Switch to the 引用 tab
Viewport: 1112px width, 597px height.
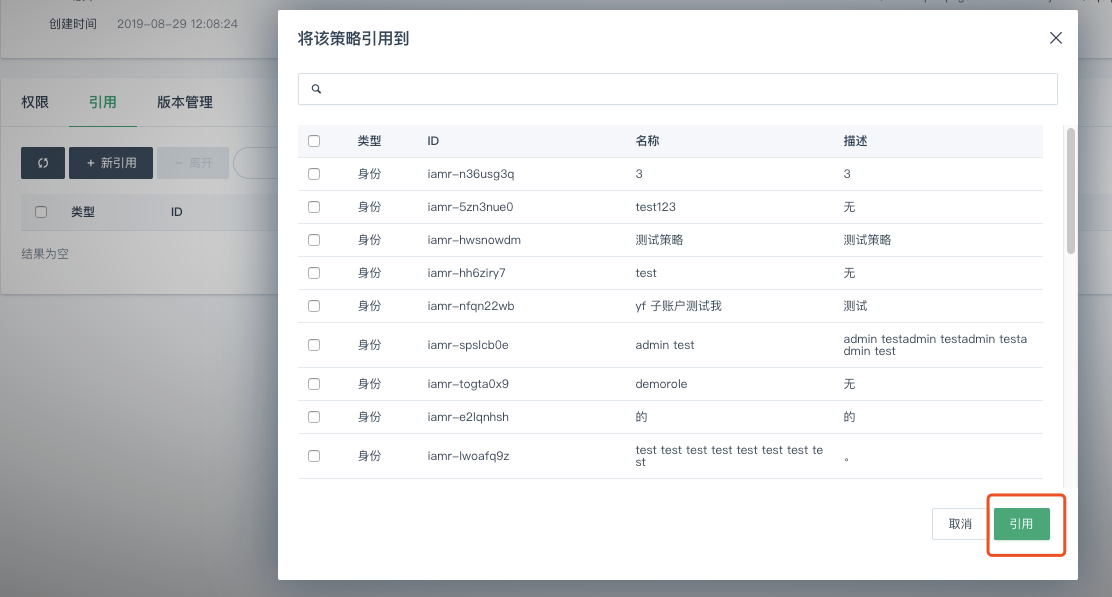(102, 102)
